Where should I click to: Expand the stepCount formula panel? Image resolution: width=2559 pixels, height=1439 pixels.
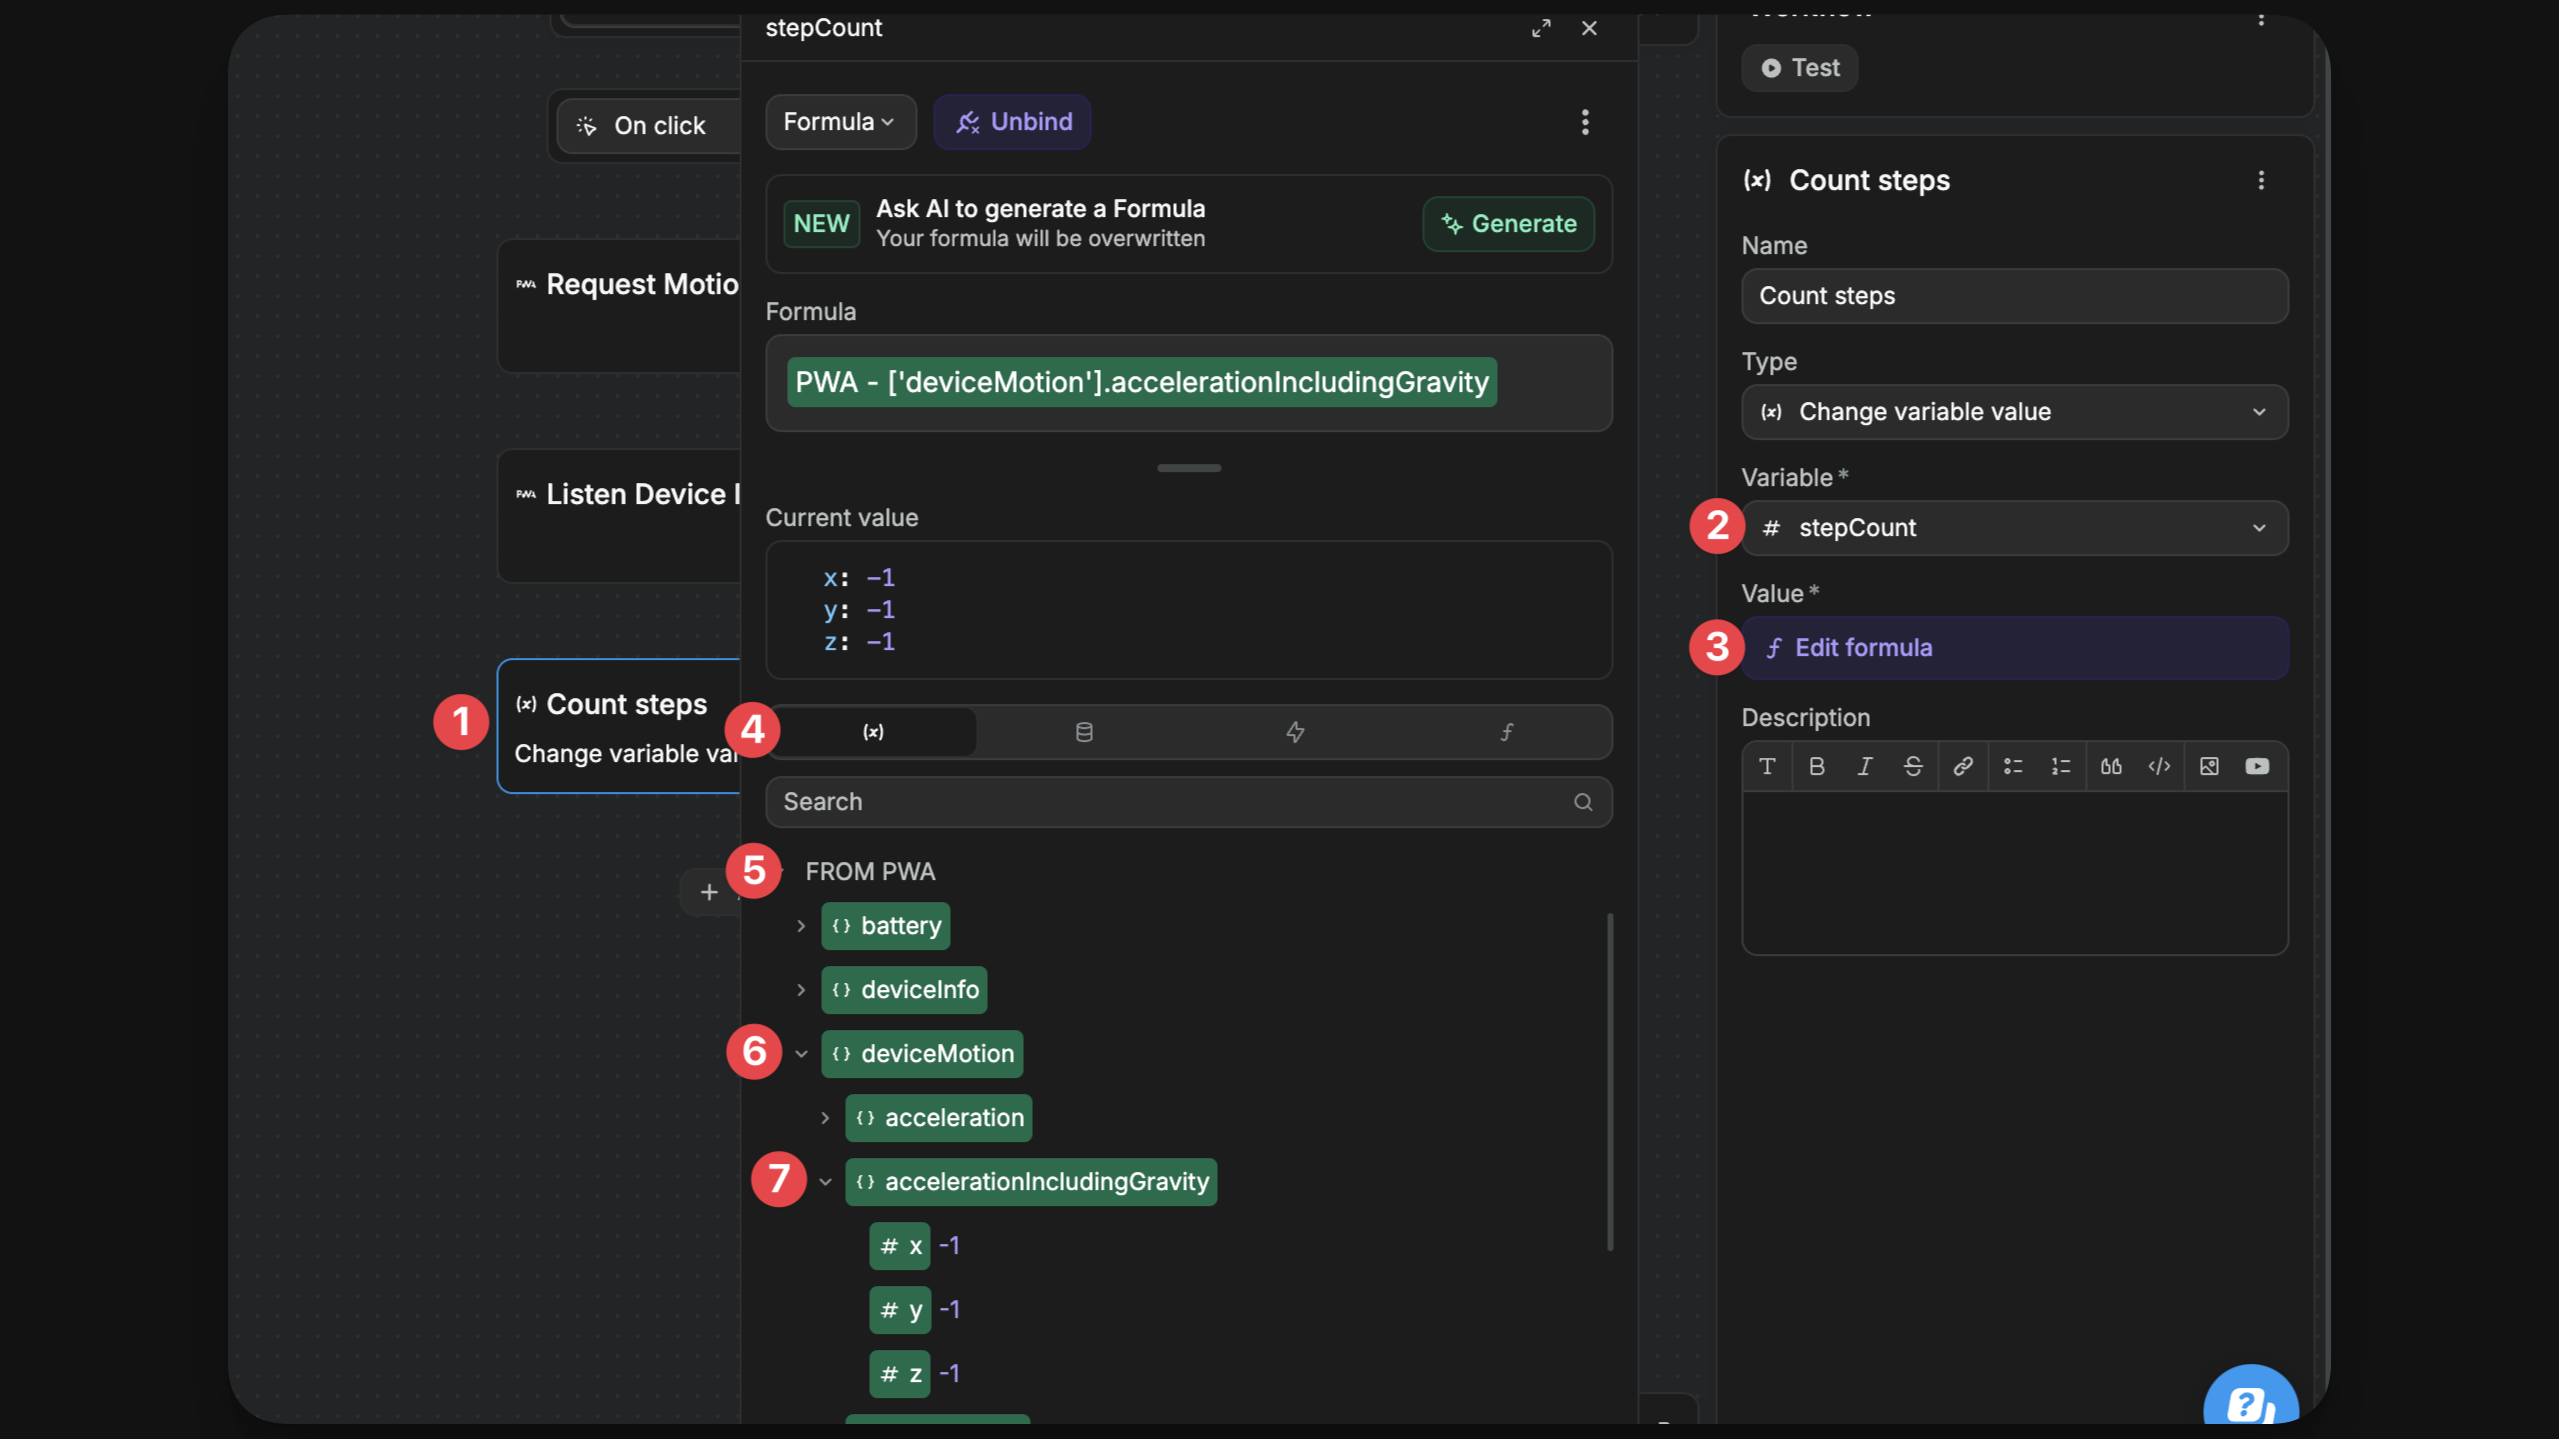[x=1541, y=28]
